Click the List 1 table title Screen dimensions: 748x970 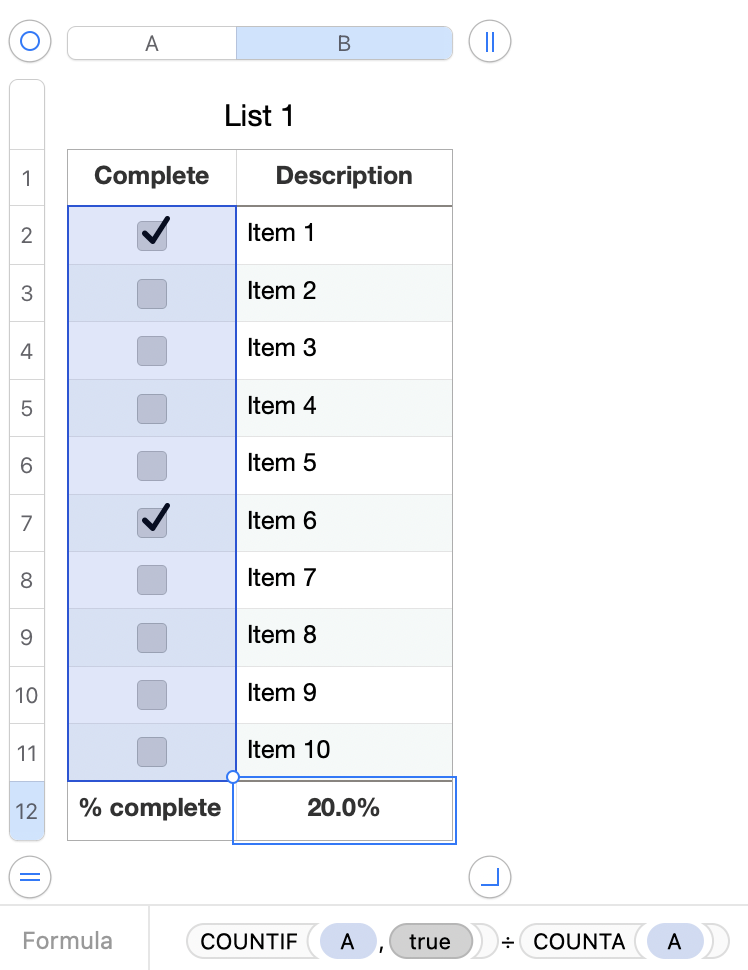tap(259, 116)
